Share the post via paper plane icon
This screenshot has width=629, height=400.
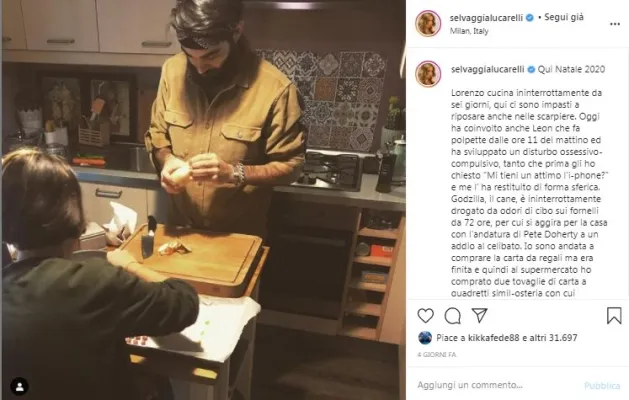tap(479, 315)
